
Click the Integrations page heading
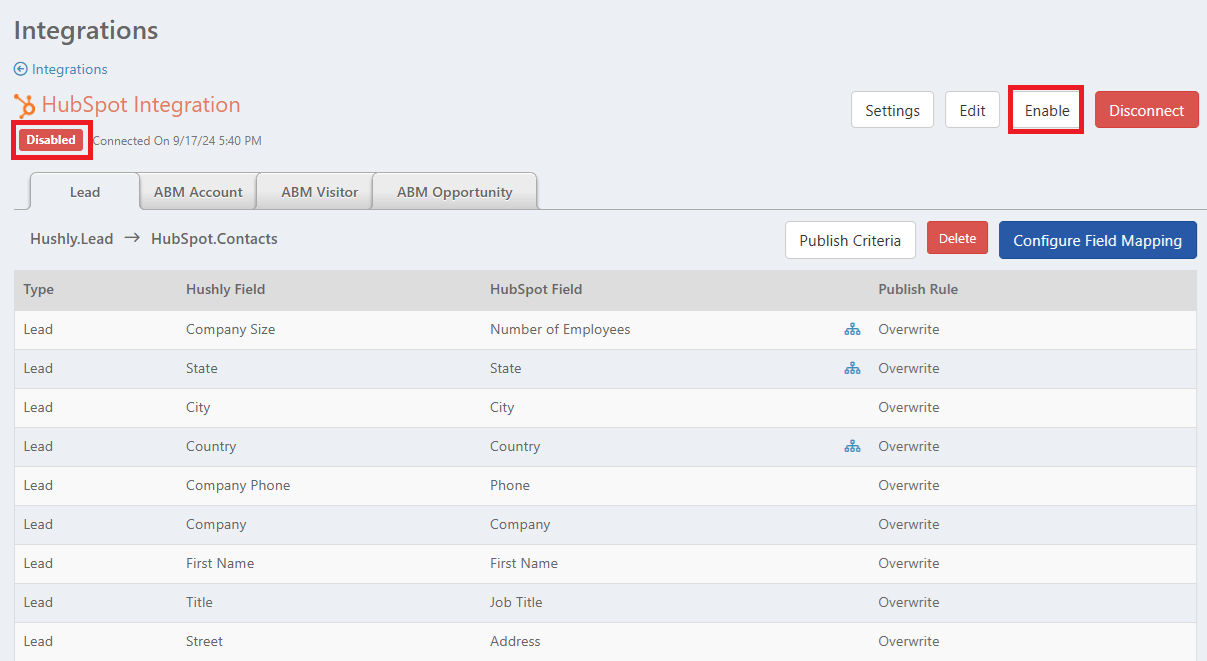pos(86,31)
